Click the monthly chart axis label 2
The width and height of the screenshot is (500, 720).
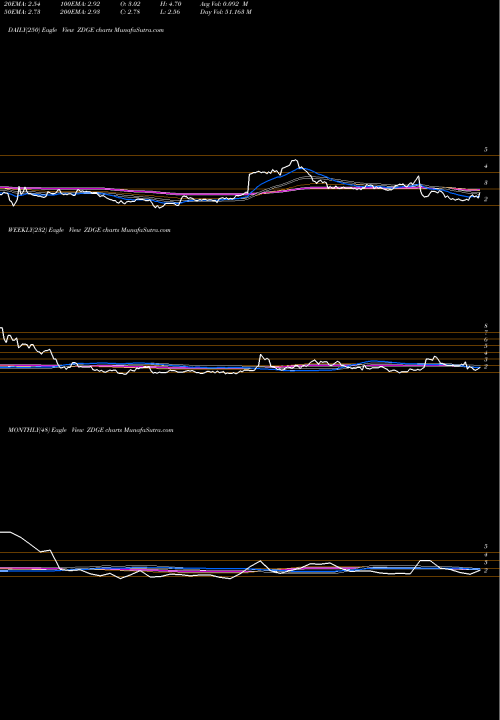tap(485, 571)
